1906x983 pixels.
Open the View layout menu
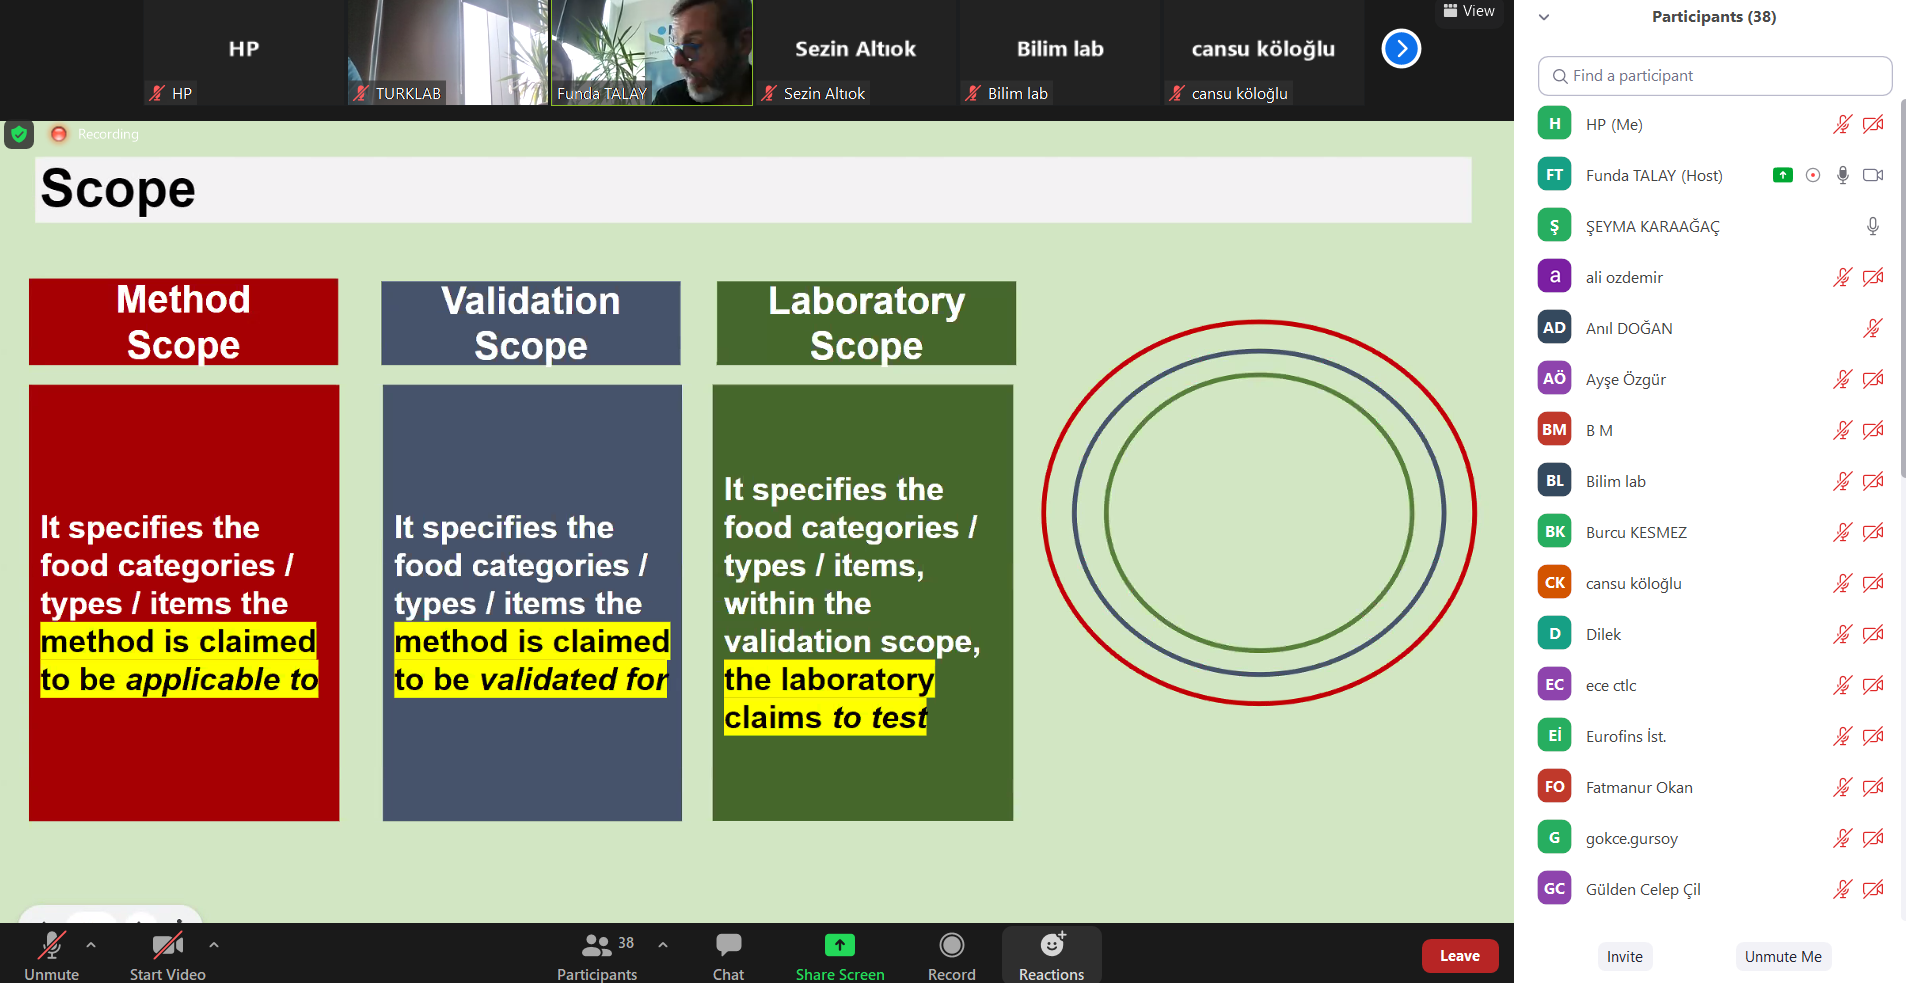point(1469,11)
